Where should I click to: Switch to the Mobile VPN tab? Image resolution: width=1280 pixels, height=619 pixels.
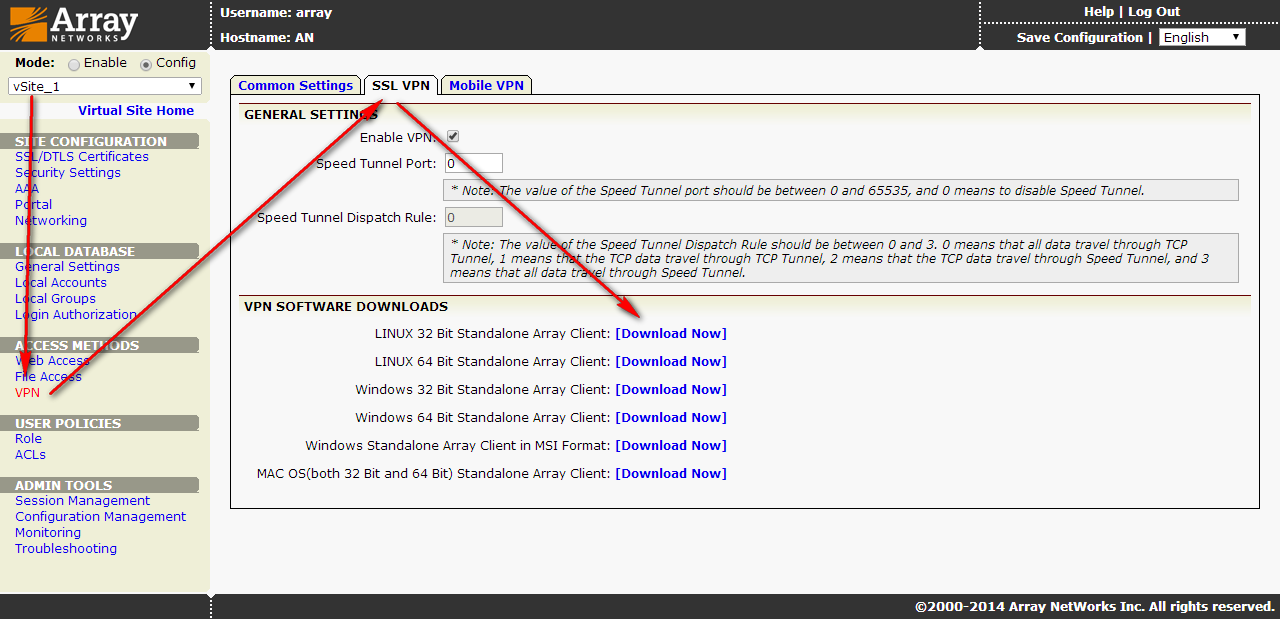coord(486,86)
